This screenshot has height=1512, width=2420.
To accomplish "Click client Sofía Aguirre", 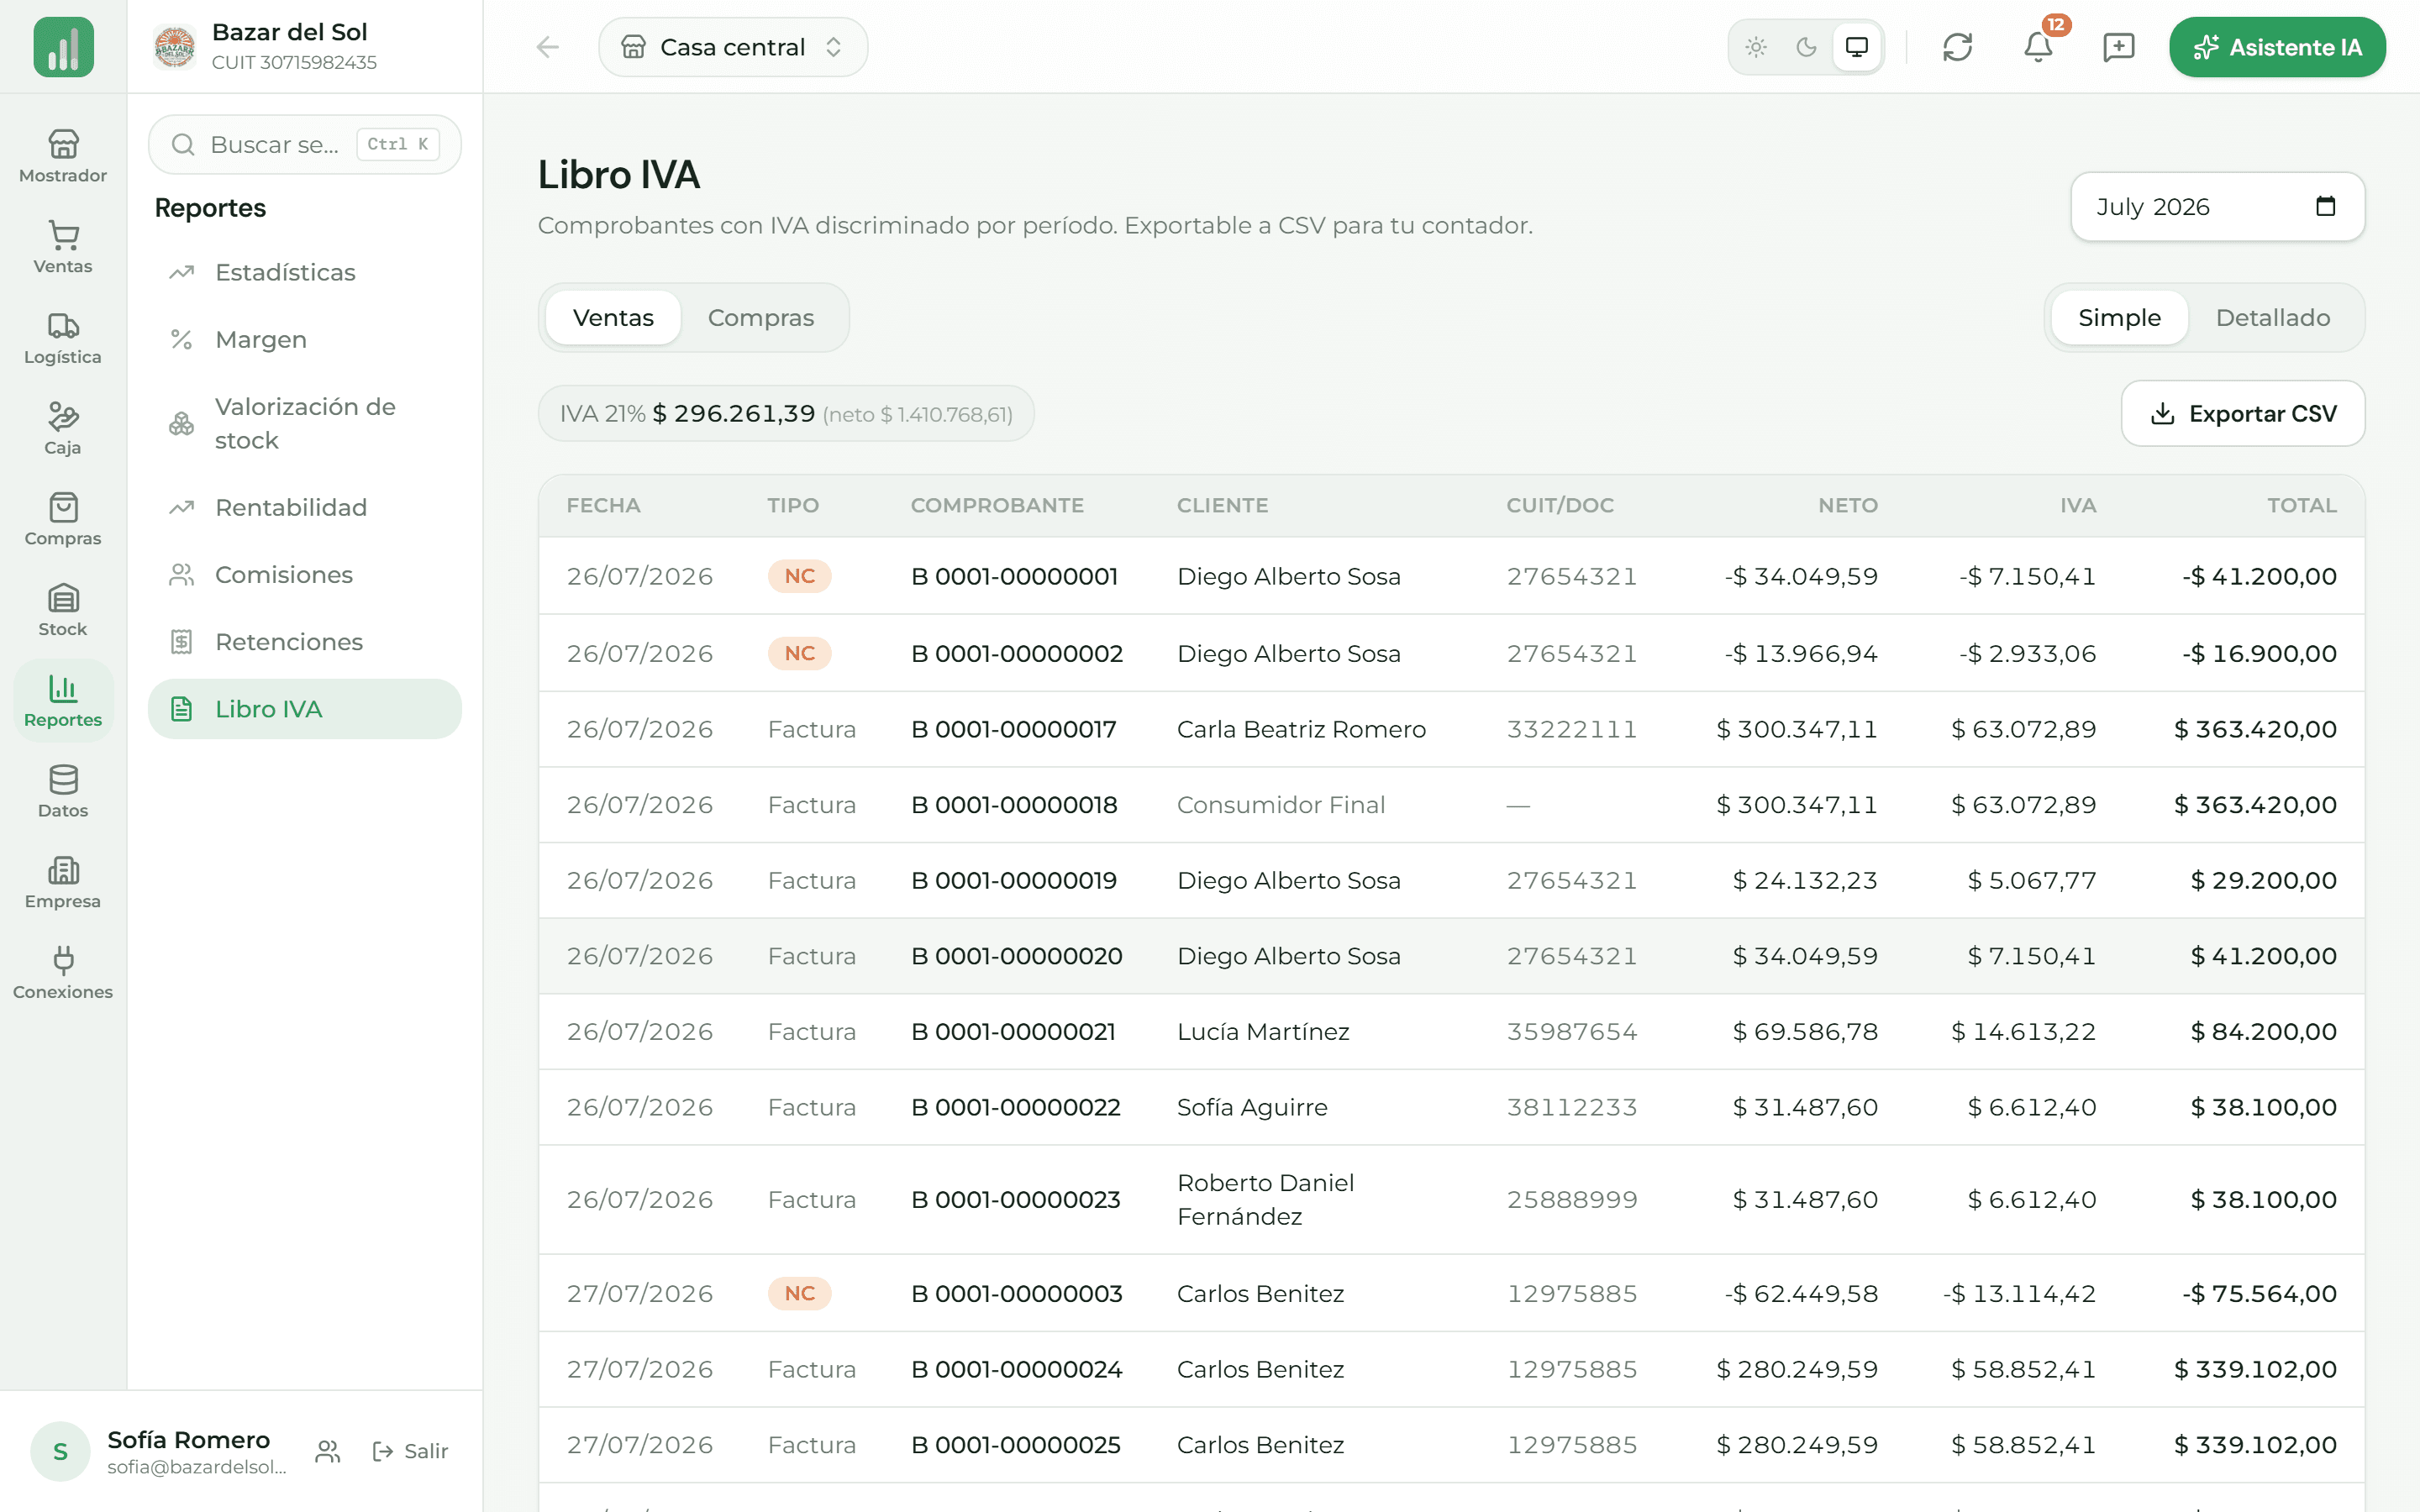I will [1252, 1107].
